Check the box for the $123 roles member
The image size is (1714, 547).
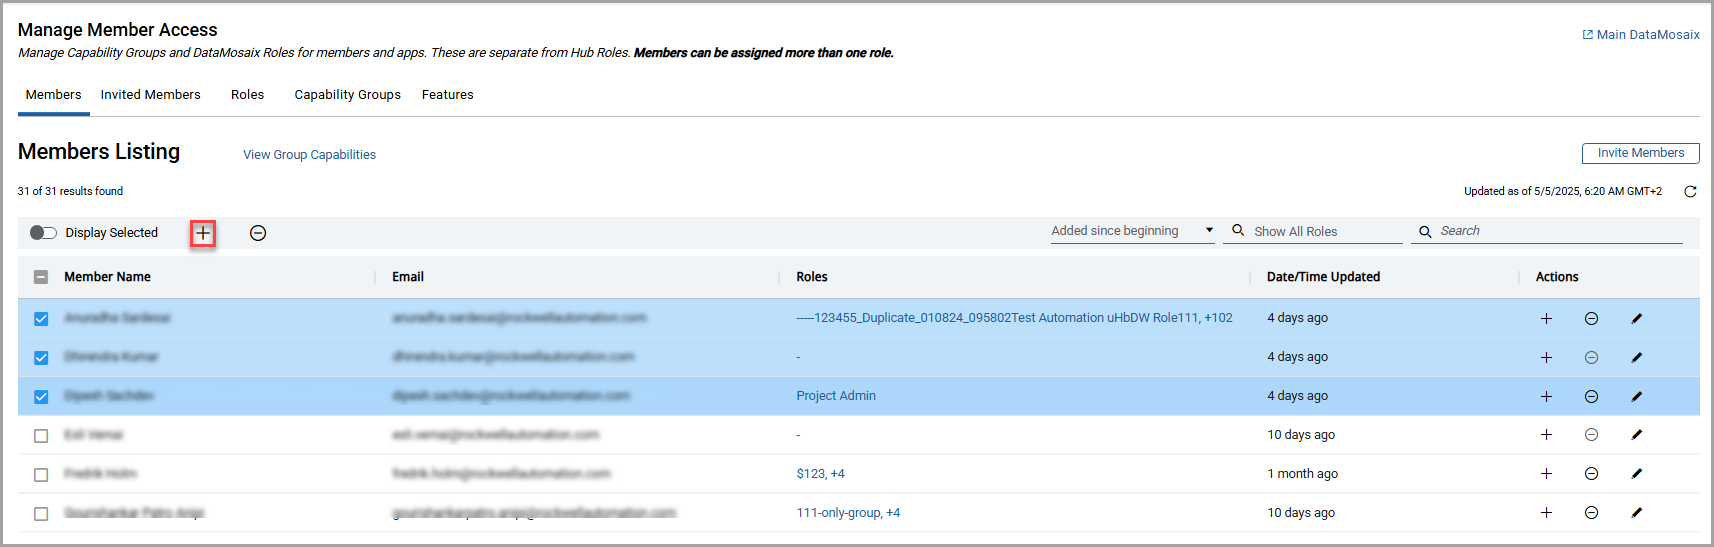point(41,475)
